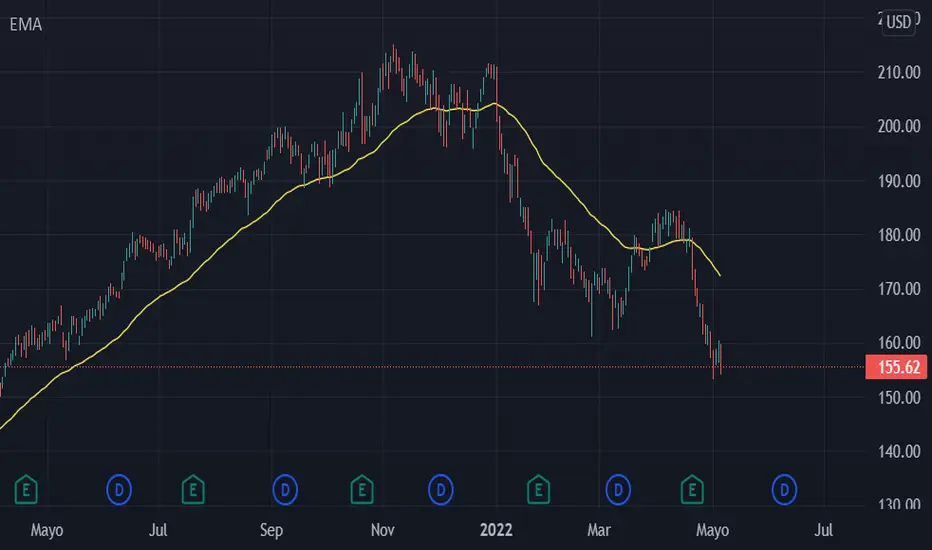This screenshot has width=932, height=550.
Task: Click the 2022 label on time axis
Action: 496,530
